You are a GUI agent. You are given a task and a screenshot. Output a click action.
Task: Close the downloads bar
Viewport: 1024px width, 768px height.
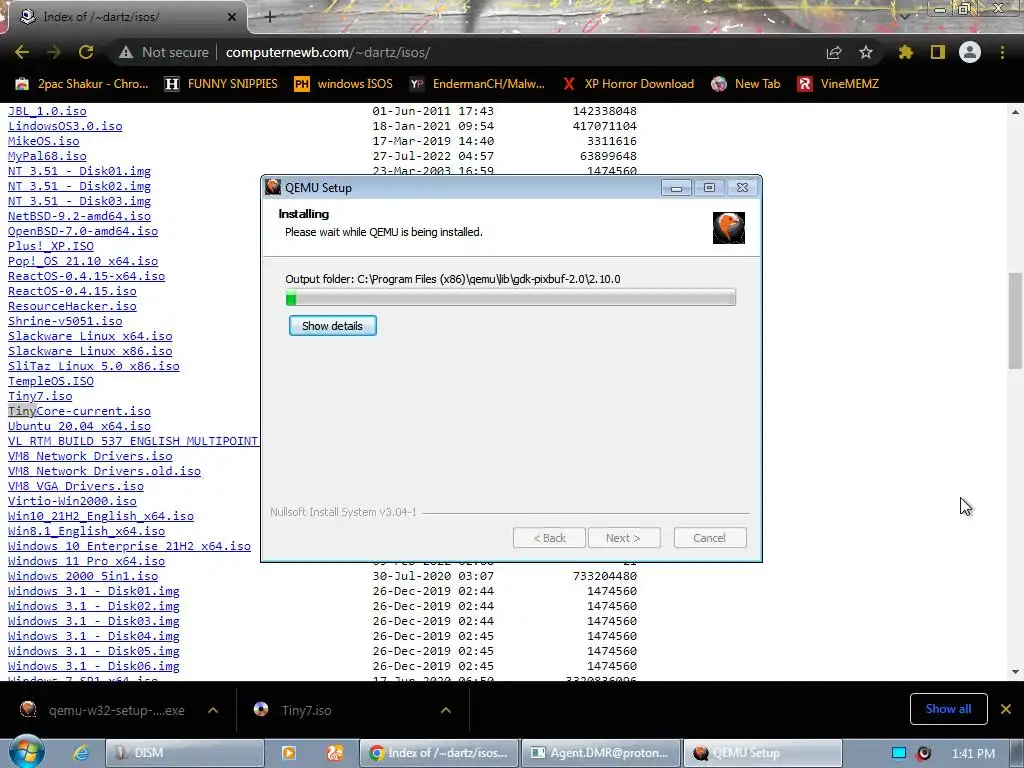click(1006, 709)
